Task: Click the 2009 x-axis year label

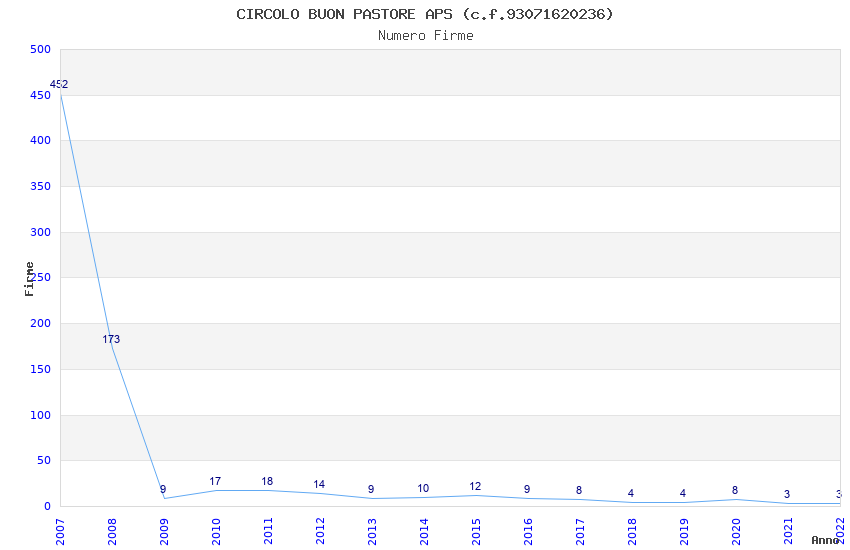Action: point(164,532)
